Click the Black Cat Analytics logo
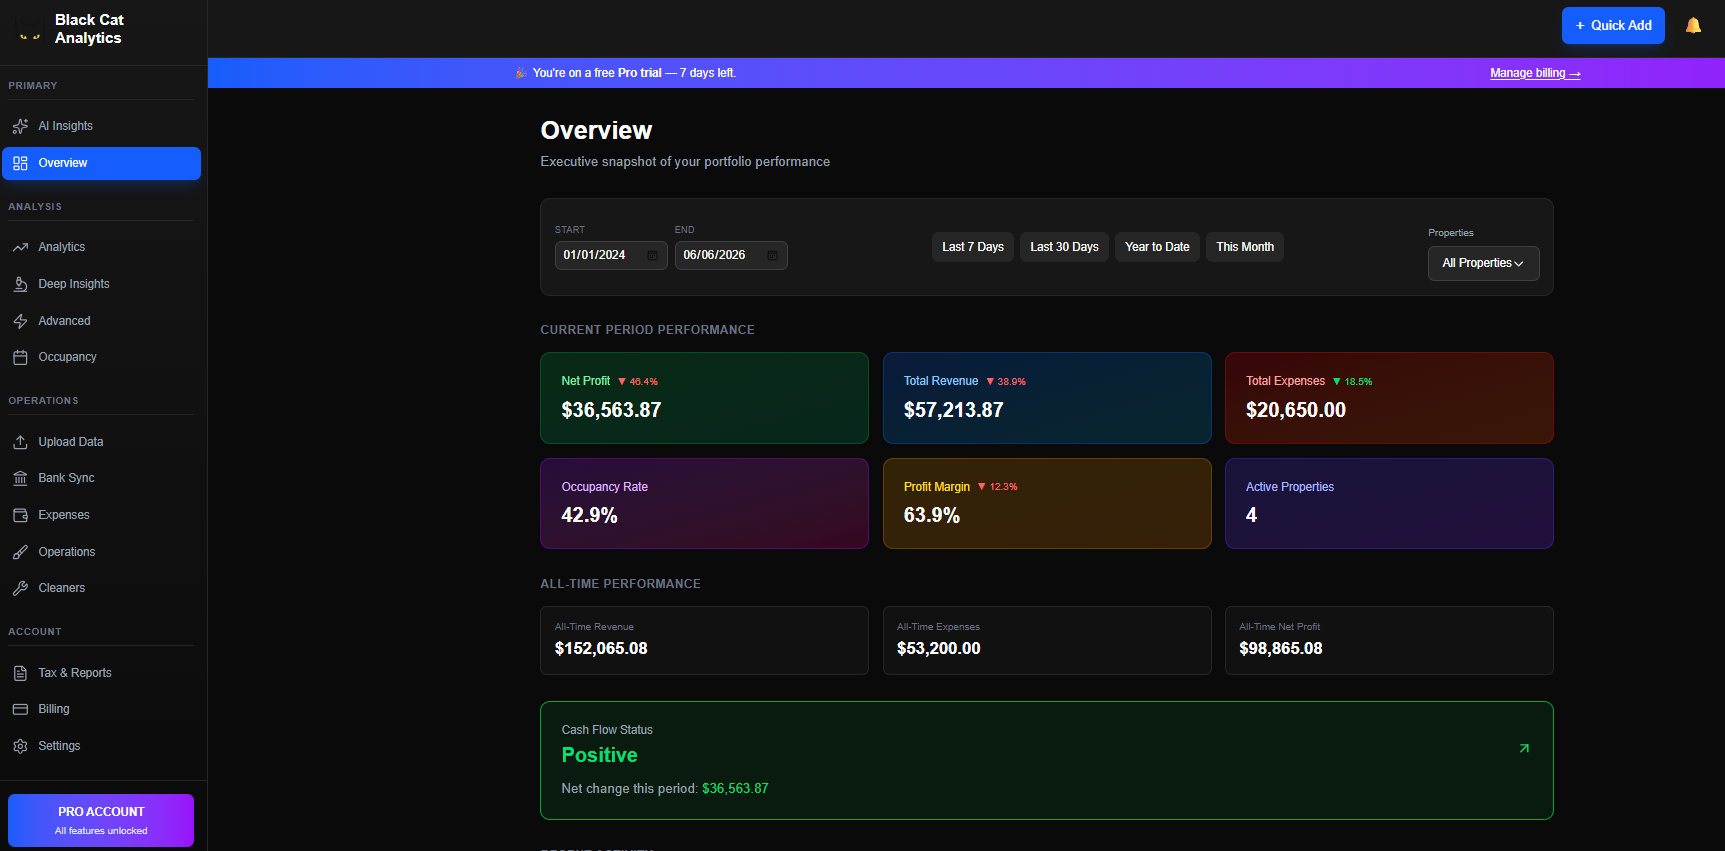Image resolution: width=1725 pixels, height=851 pixels. (30, 30)
